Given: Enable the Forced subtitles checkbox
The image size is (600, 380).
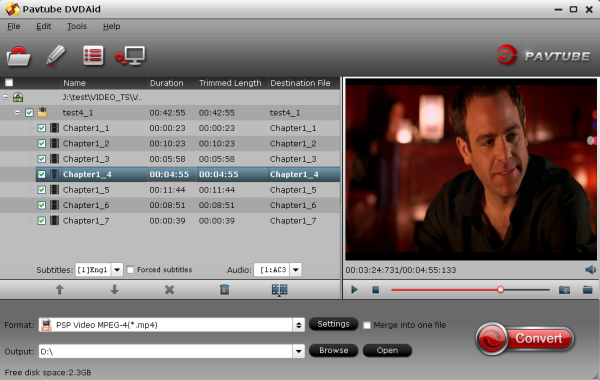Looking at the screenshot, I should point(130,270).
